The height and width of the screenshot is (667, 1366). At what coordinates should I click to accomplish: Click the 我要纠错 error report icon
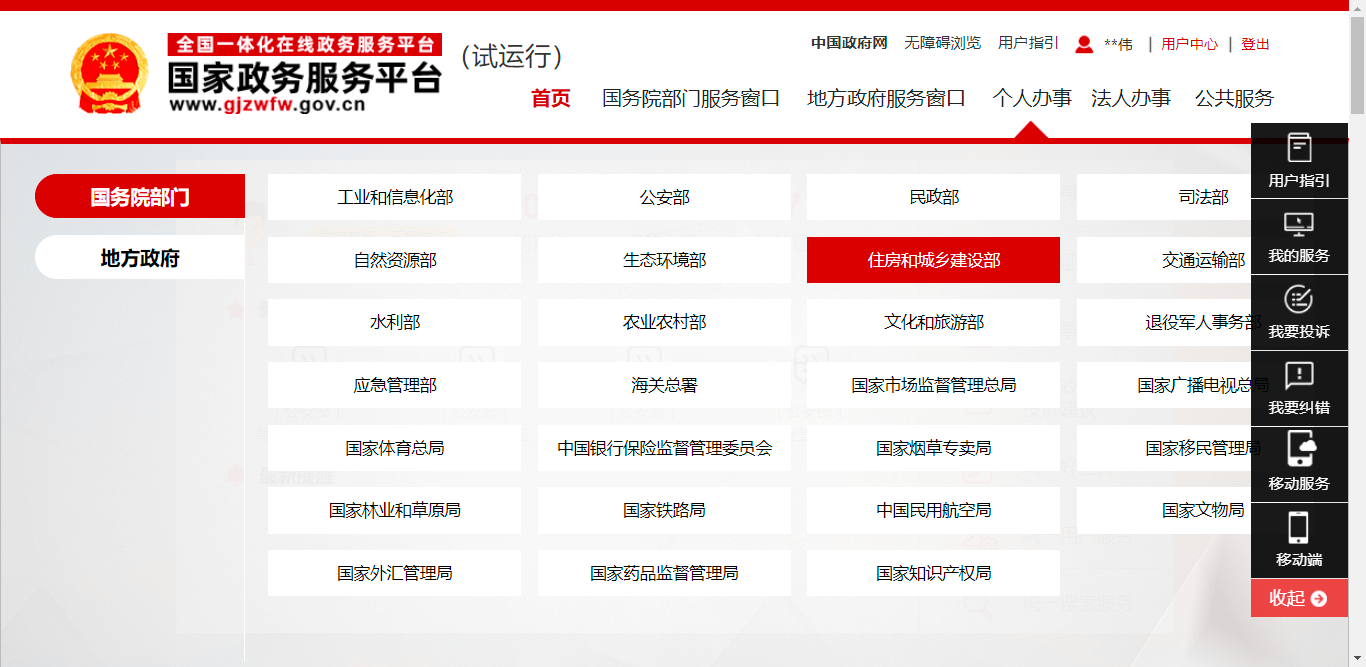(1299, 375)
